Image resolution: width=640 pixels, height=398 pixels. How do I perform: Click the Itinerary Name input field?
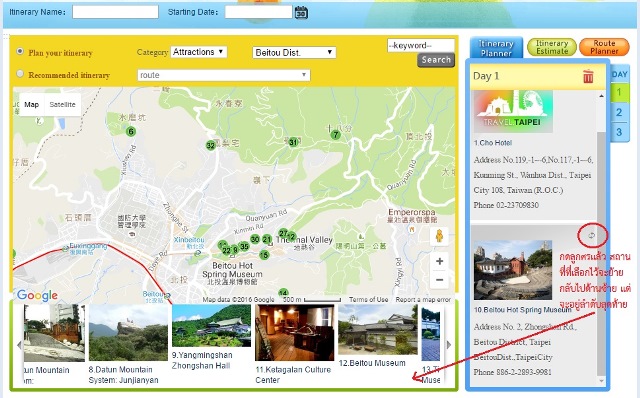click(x=116, y=12)
